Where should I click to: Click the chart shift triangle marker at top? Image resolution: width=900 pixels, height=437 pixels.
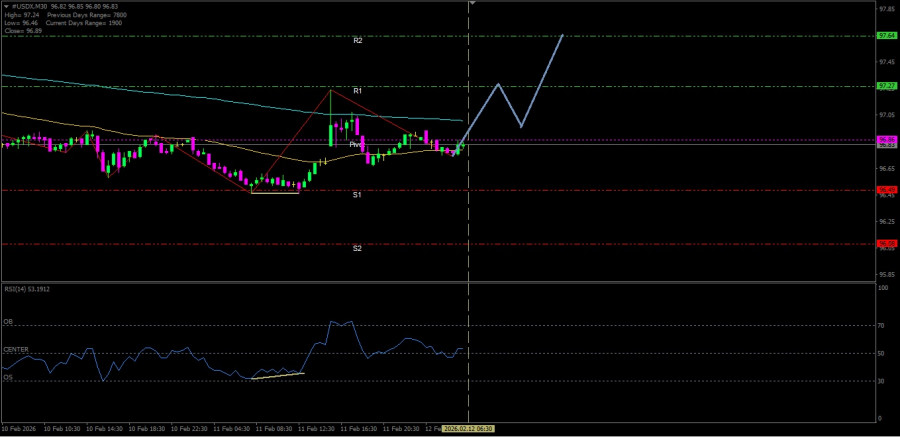pyautogui.click(x=472, y=4)
